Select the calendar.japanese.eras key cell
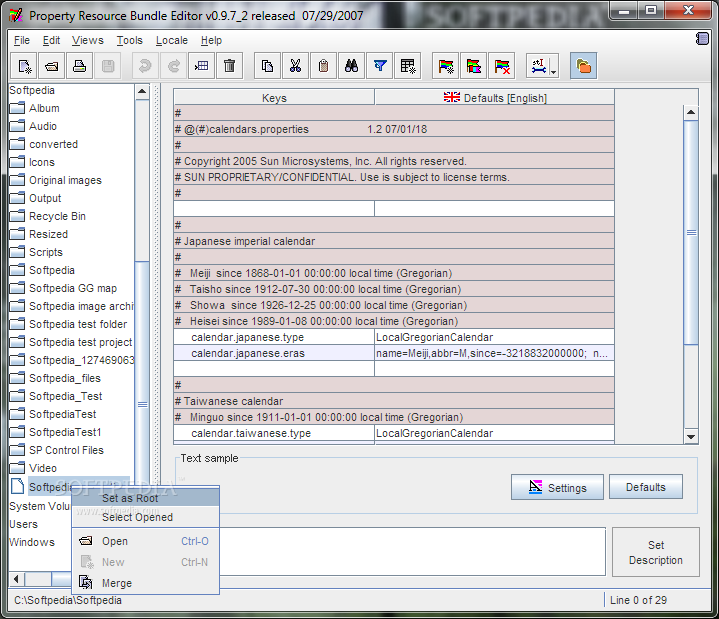Viewport: 719px width, 619px height. (x=274, y=353)
